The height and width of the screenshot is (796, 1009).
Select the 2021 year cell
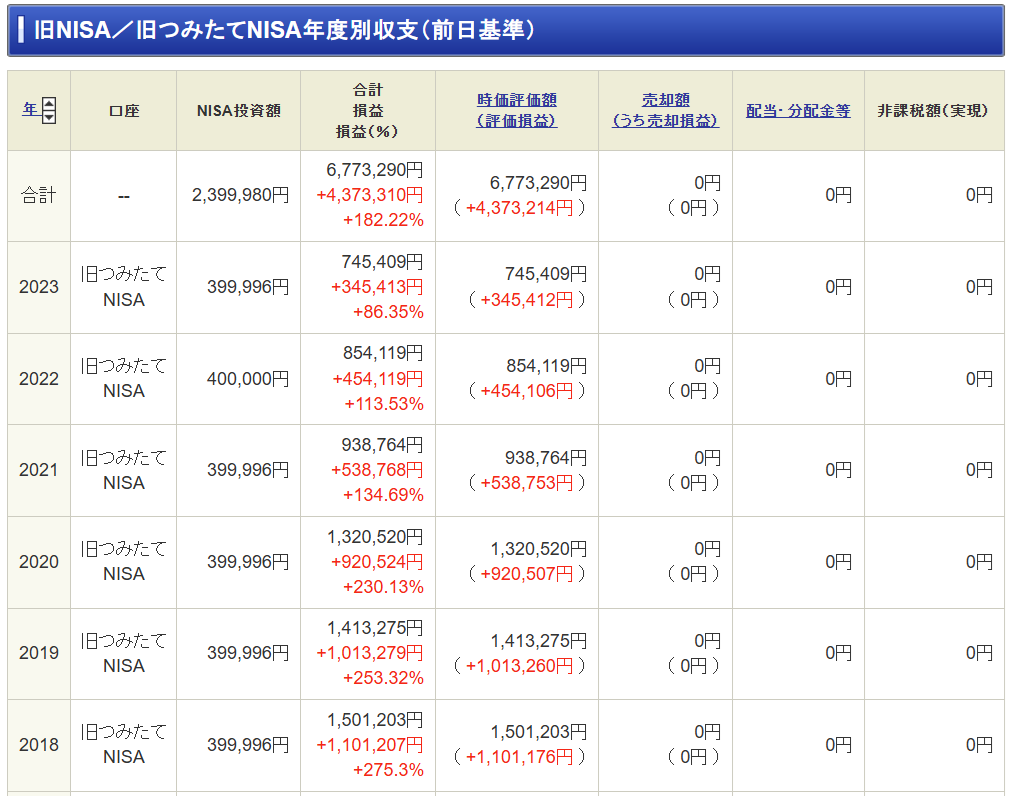pos(39,470)
